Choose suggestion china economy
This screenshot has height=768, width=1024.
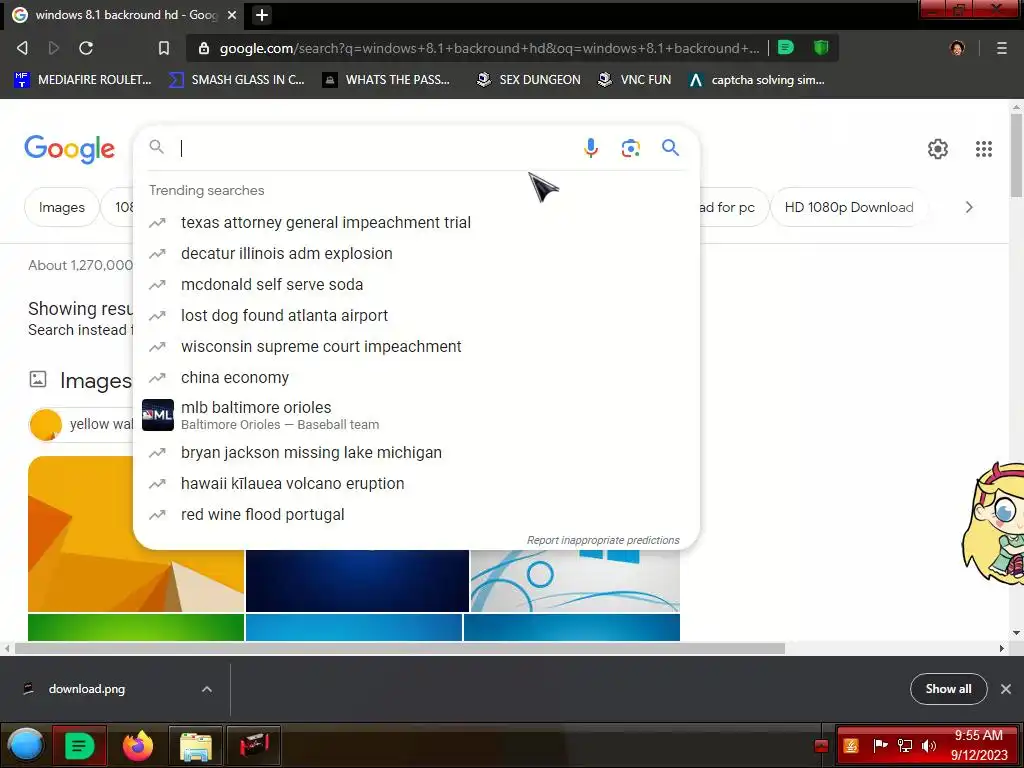point(416,377)
